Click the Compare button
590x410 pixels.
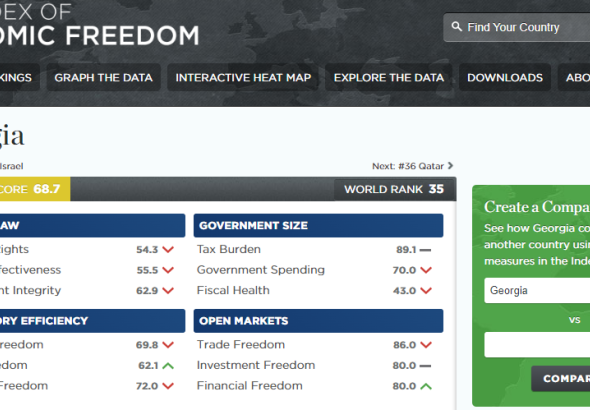click(x=561, y=379)
